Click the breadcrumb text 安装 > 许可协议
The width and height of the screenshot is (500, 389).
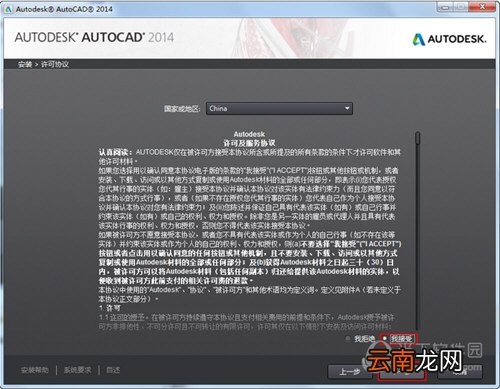click(43, 64)
